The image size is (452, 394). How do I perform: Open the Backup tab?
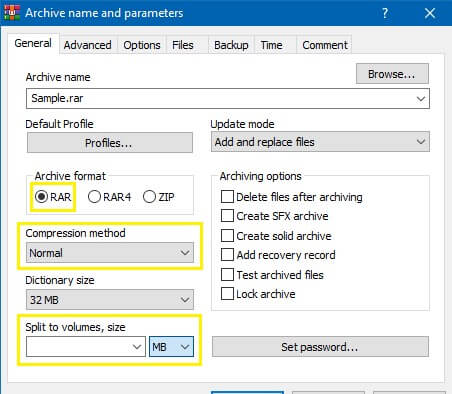click(x=231, y=45)
